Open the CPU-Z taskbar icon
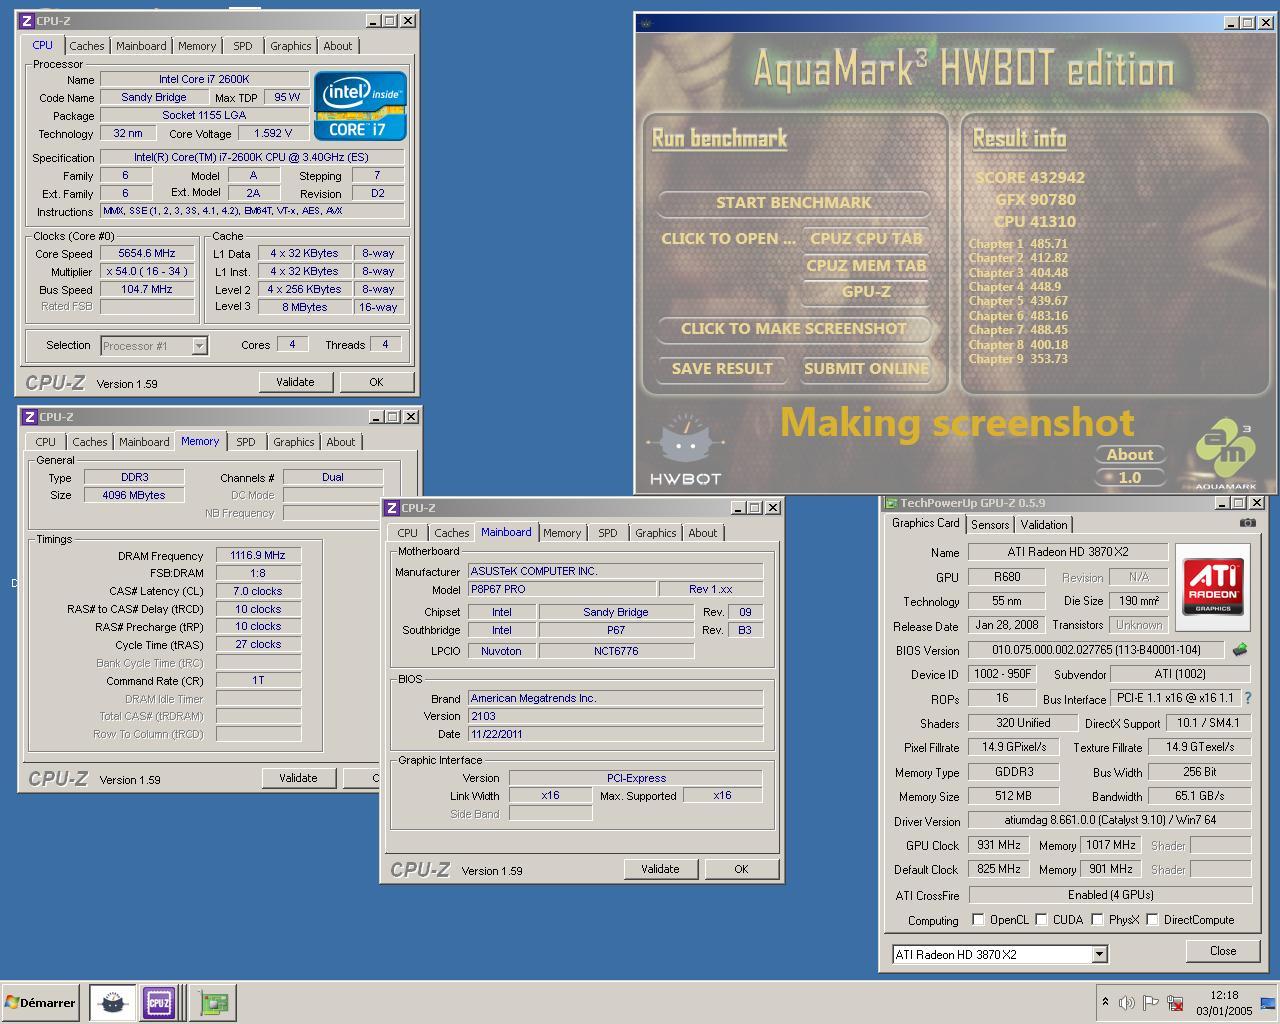1280x1024 pixels. (159, 1002)
